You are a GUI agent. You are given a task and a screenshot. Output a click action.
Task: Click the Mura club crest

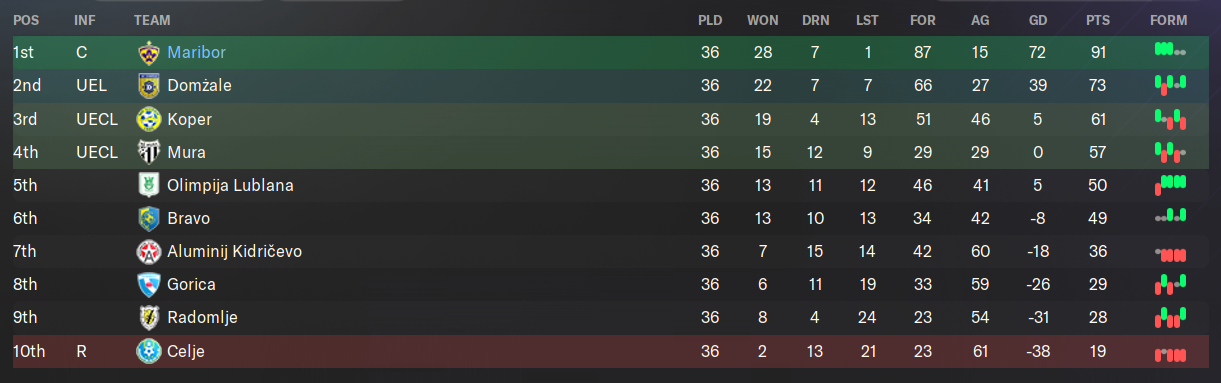(149, 152)
